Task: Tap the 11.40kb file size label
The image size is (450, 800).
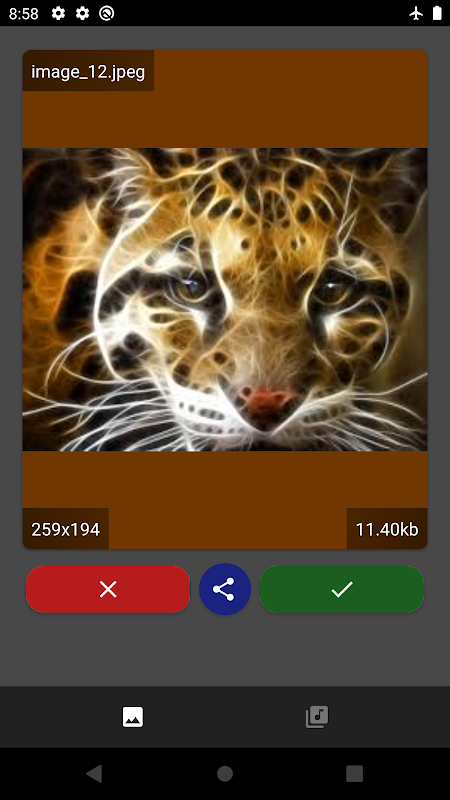Action: (387, 529)
